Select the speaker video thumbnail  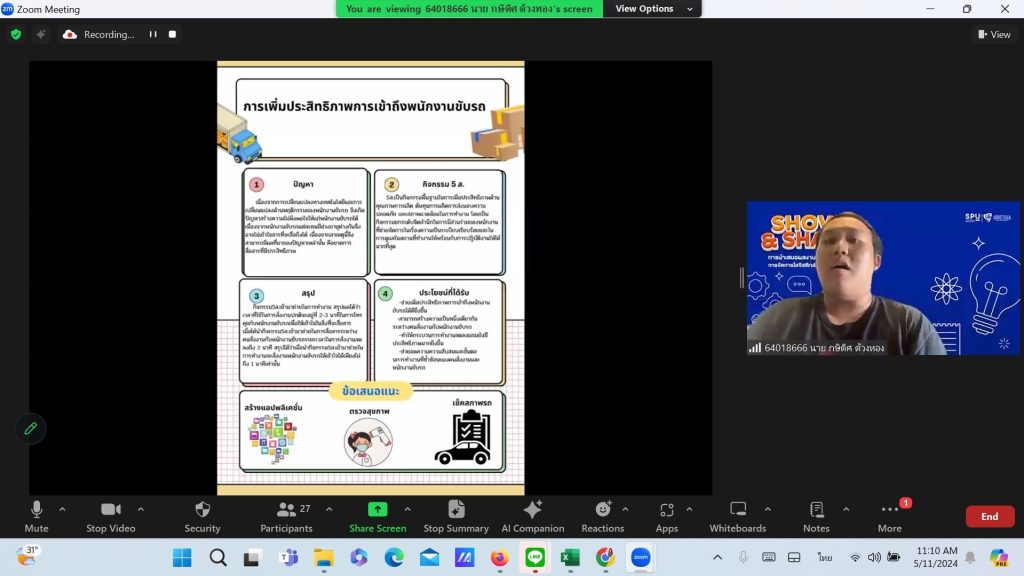[x=883, y=278]
